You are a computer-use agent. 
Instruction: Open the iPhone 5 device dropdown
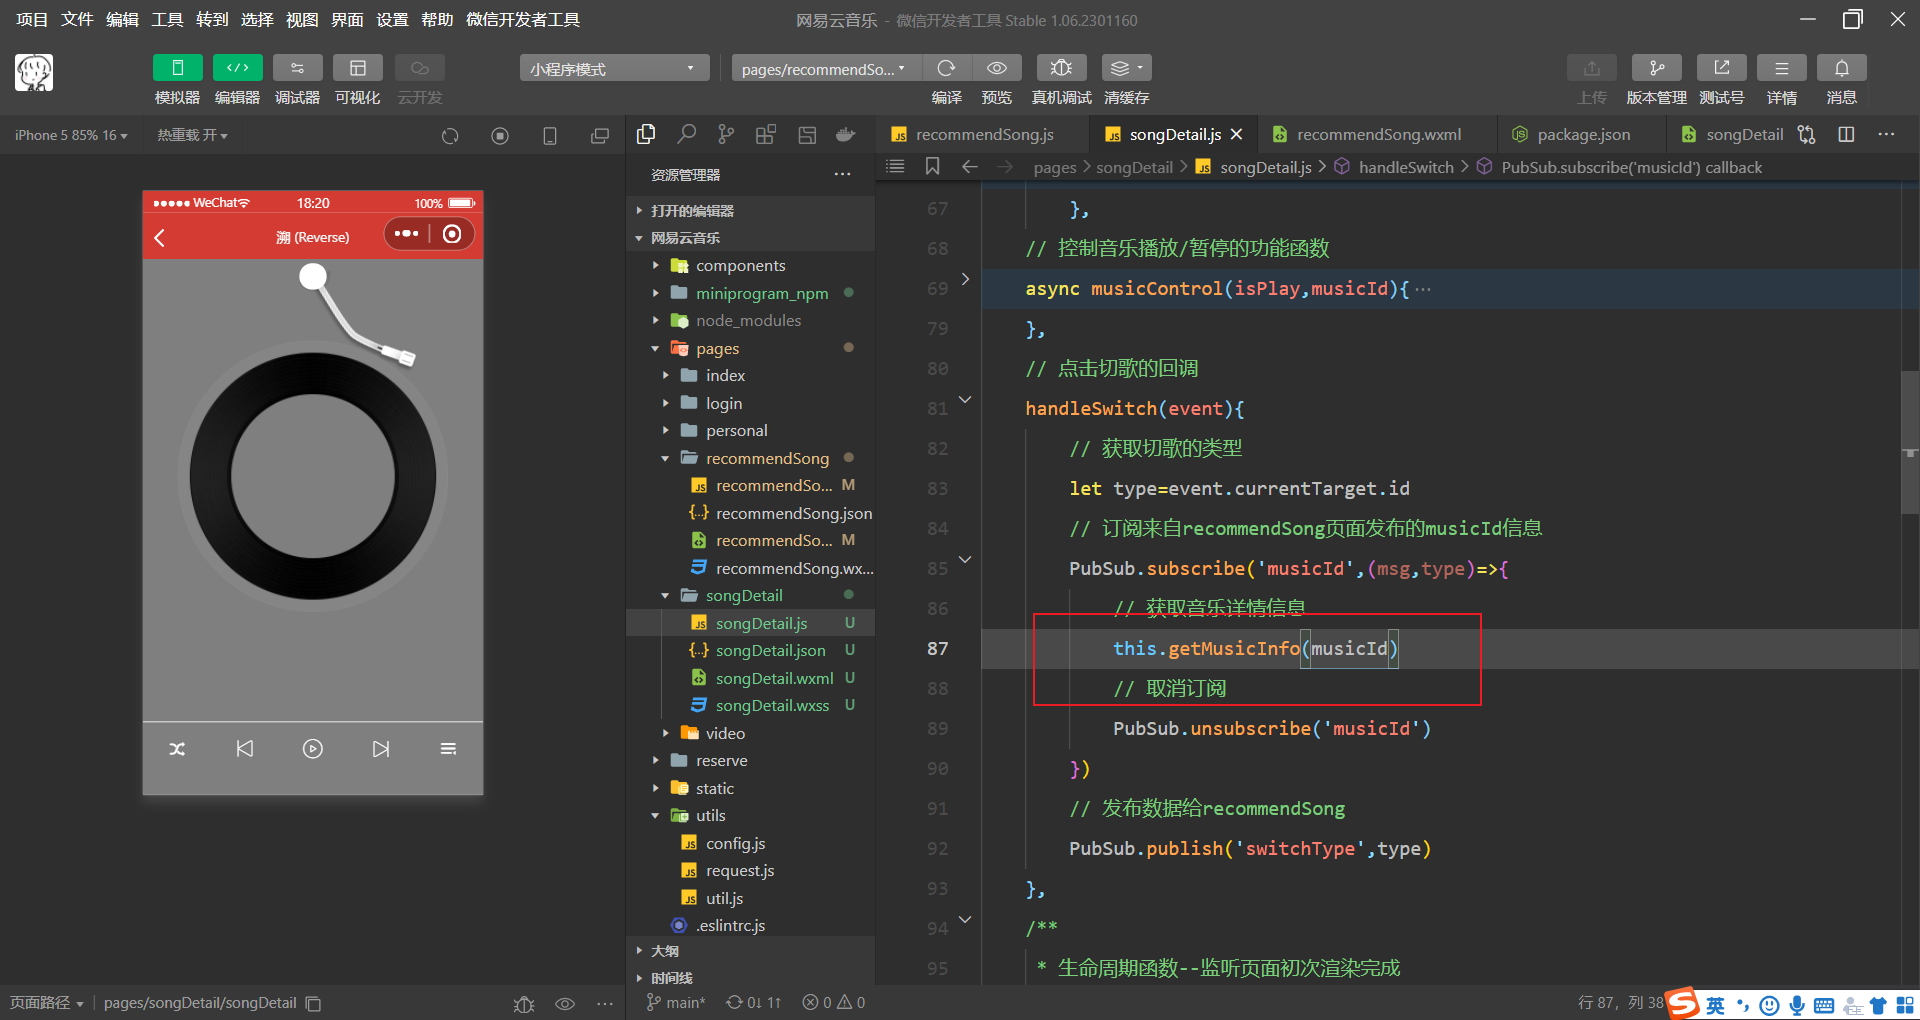[x=71, y=135]
